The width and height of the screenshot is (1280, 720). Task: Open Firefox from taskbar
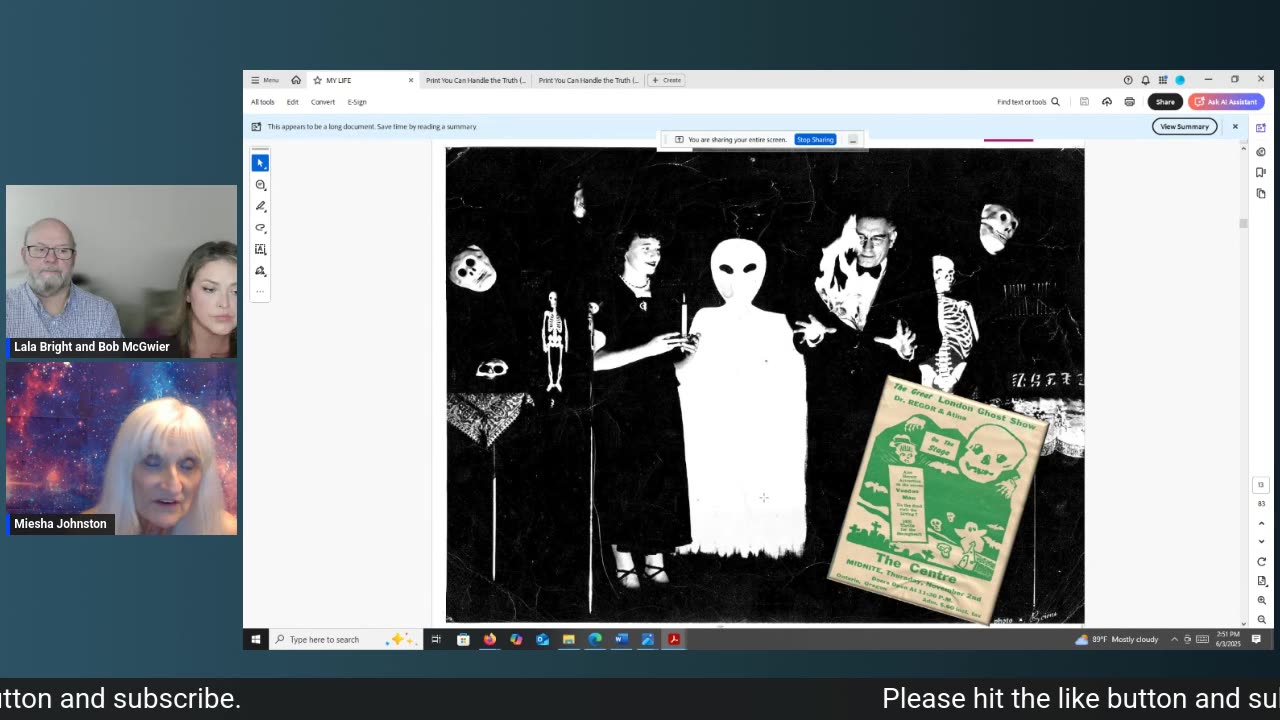(x=489, y=639)
